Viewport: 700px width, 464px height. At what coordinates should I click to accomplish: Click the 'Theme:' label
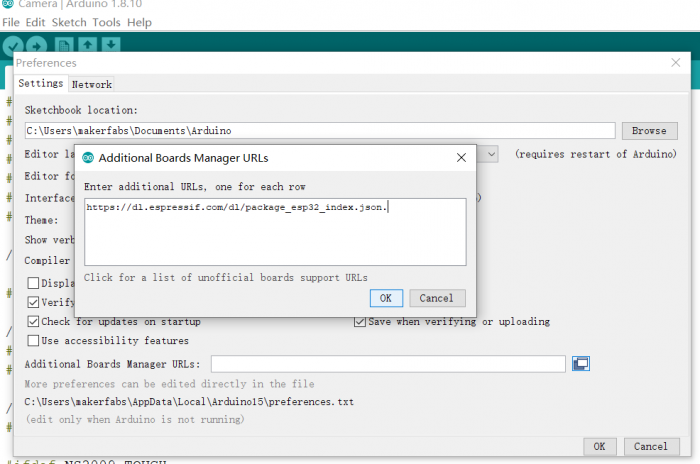click(41, 220)
